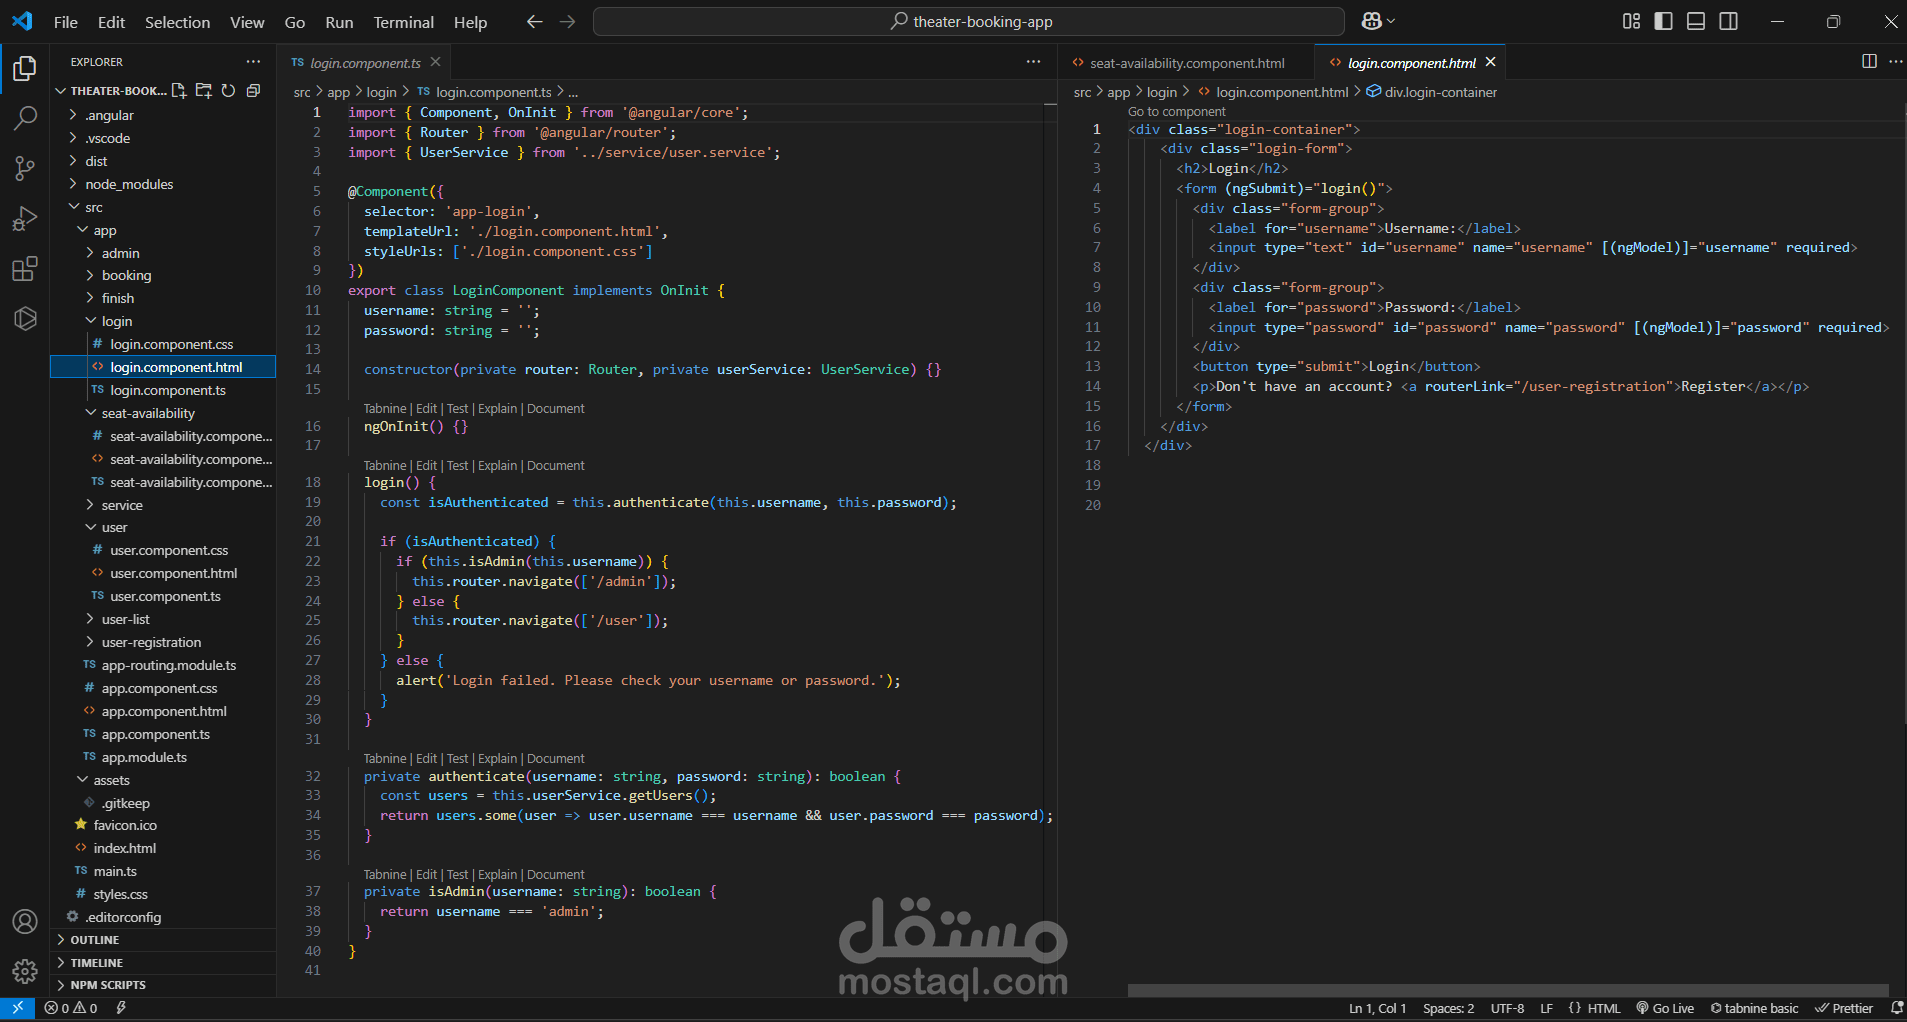
Task: Close the login.component.html tab
Action: tap(1490, 62)
